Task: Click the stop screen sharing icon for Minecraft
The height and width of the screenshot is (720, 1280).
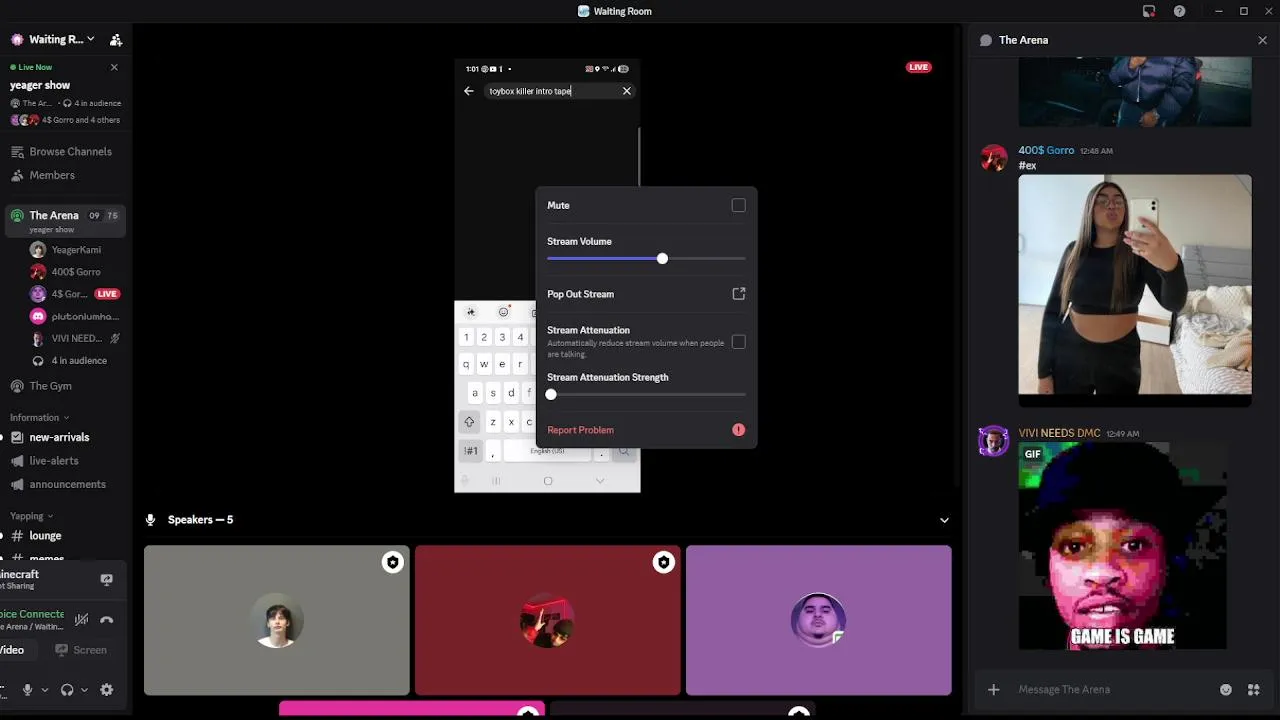Action: click(x=107, y=579)
